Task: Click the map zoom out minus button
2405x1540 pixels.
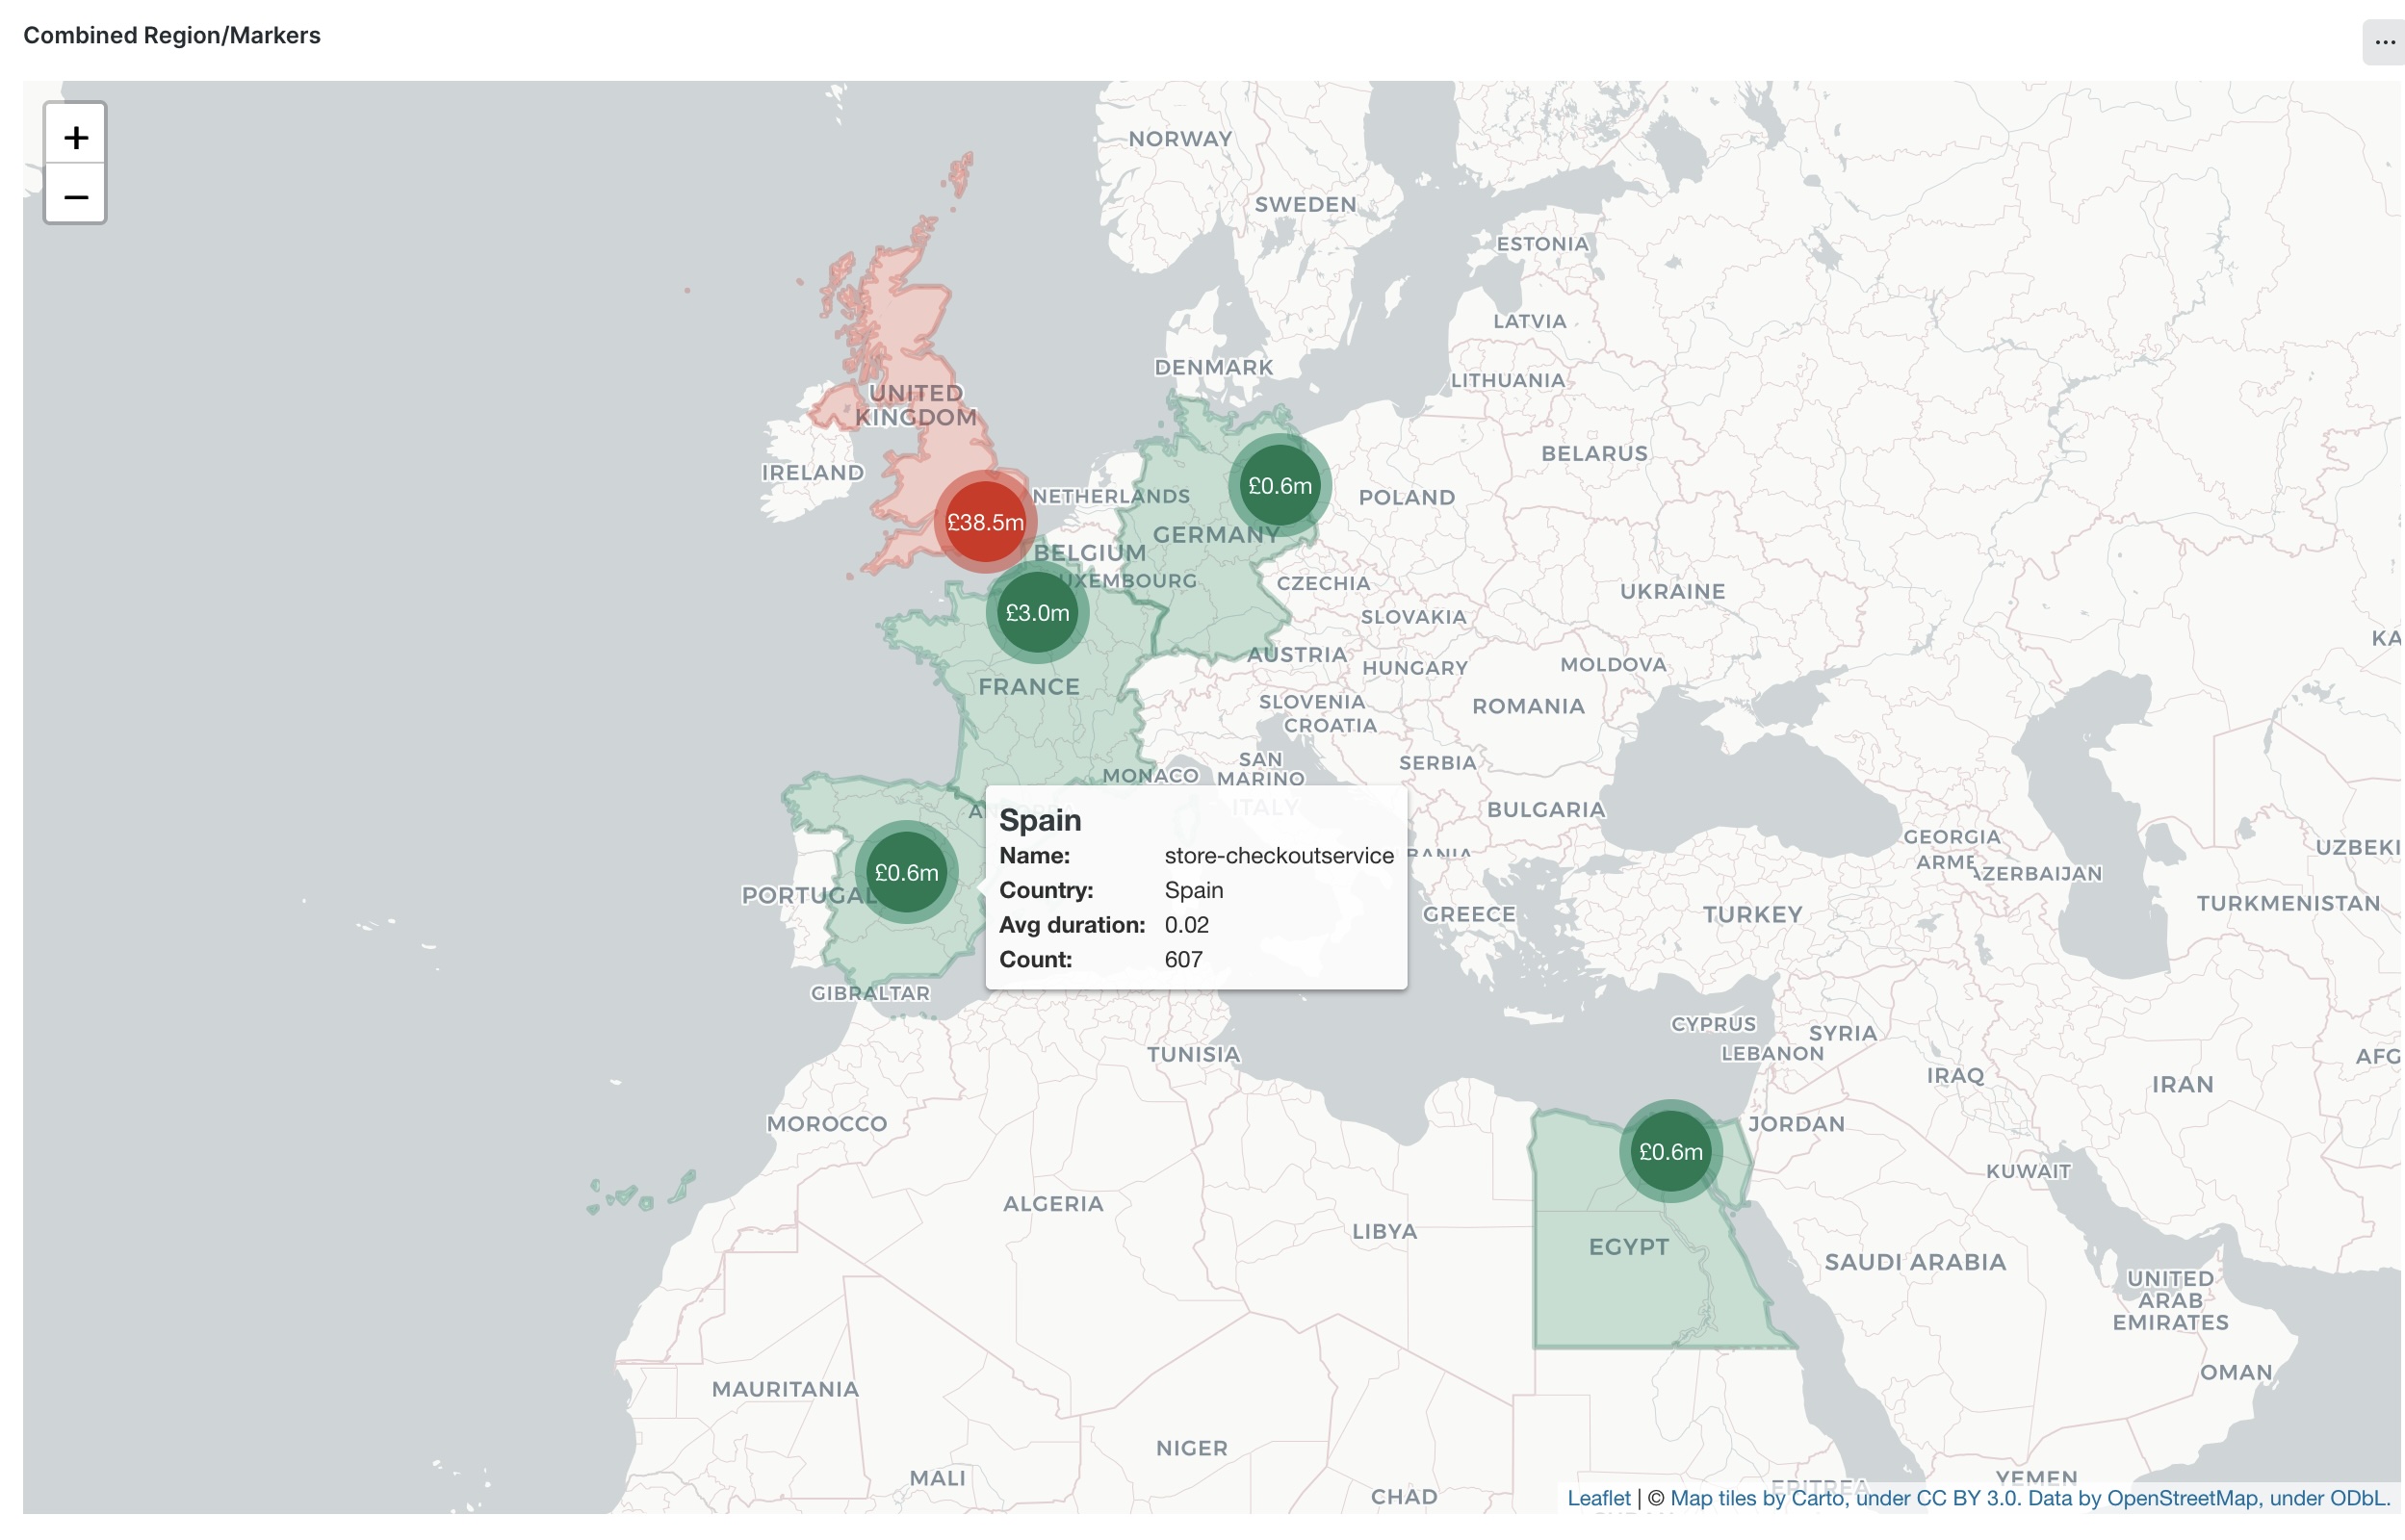Action: click(76, 197)
